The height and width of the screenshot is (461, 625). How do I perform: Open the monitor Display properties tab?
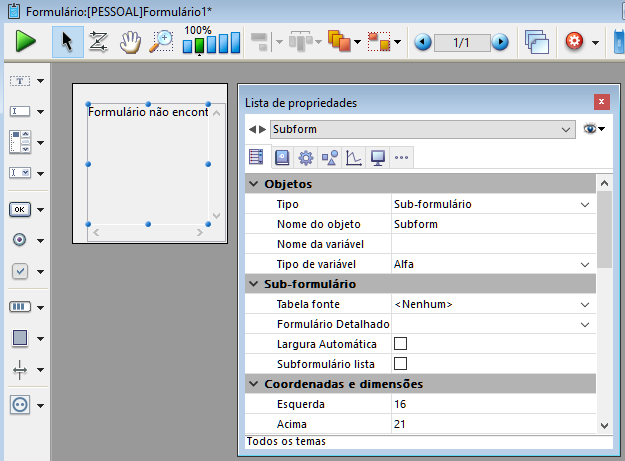(377, 157)
